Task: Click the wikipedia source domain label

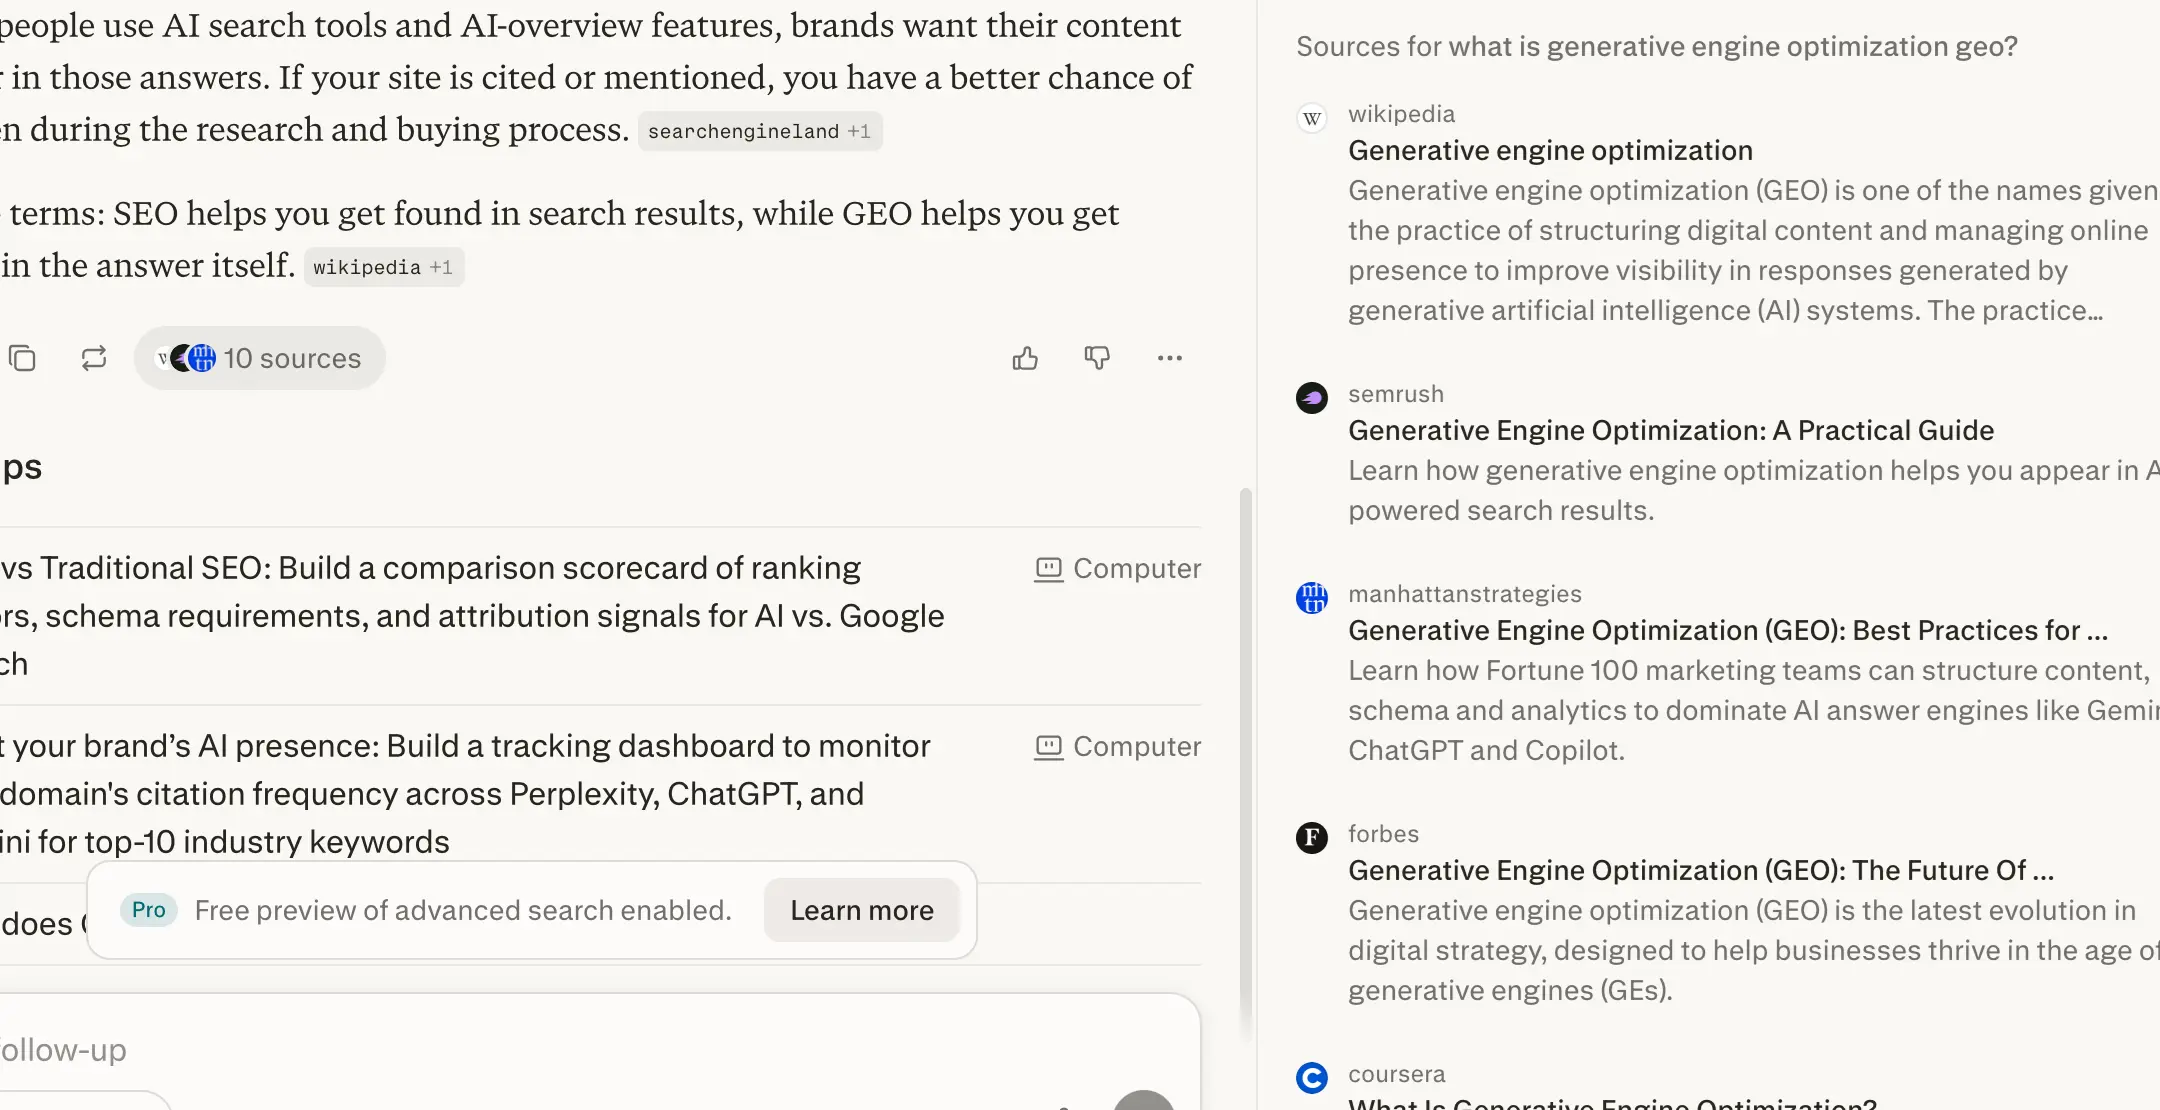Action: [x=1401, y=114]
